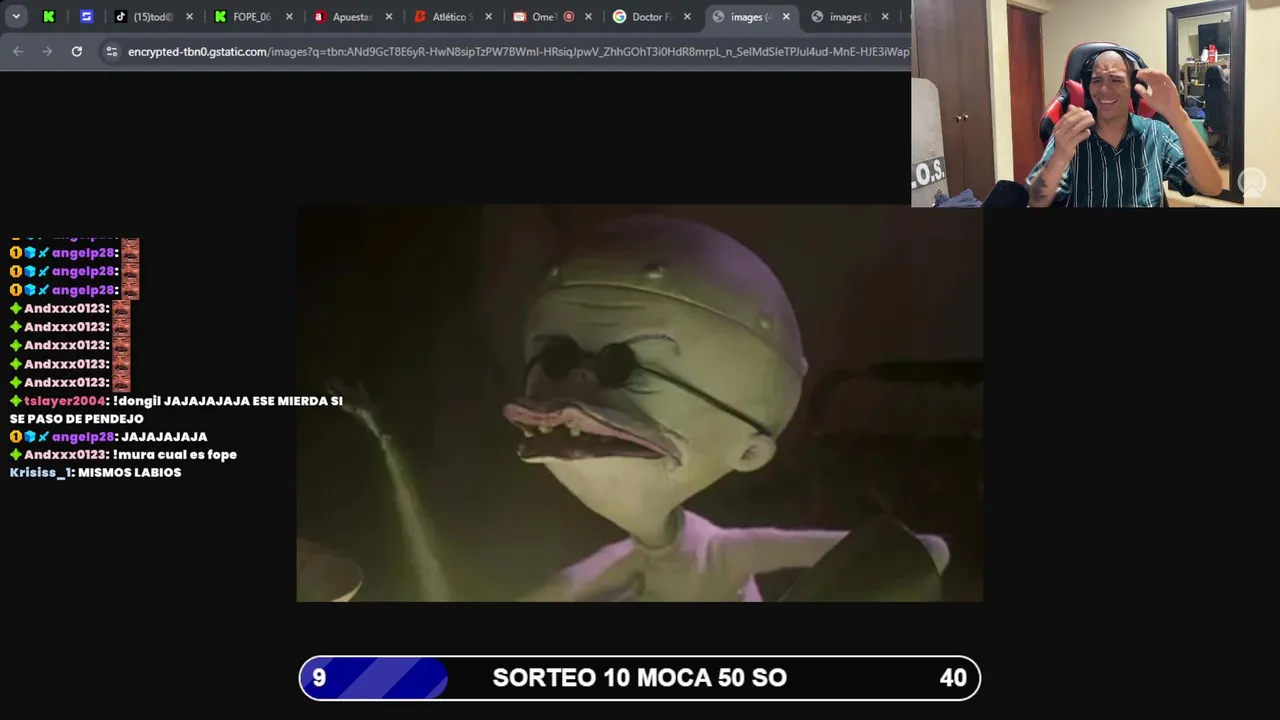Click the webcam overlay of the streamer
The image size is (1280, 720).
1095,103
